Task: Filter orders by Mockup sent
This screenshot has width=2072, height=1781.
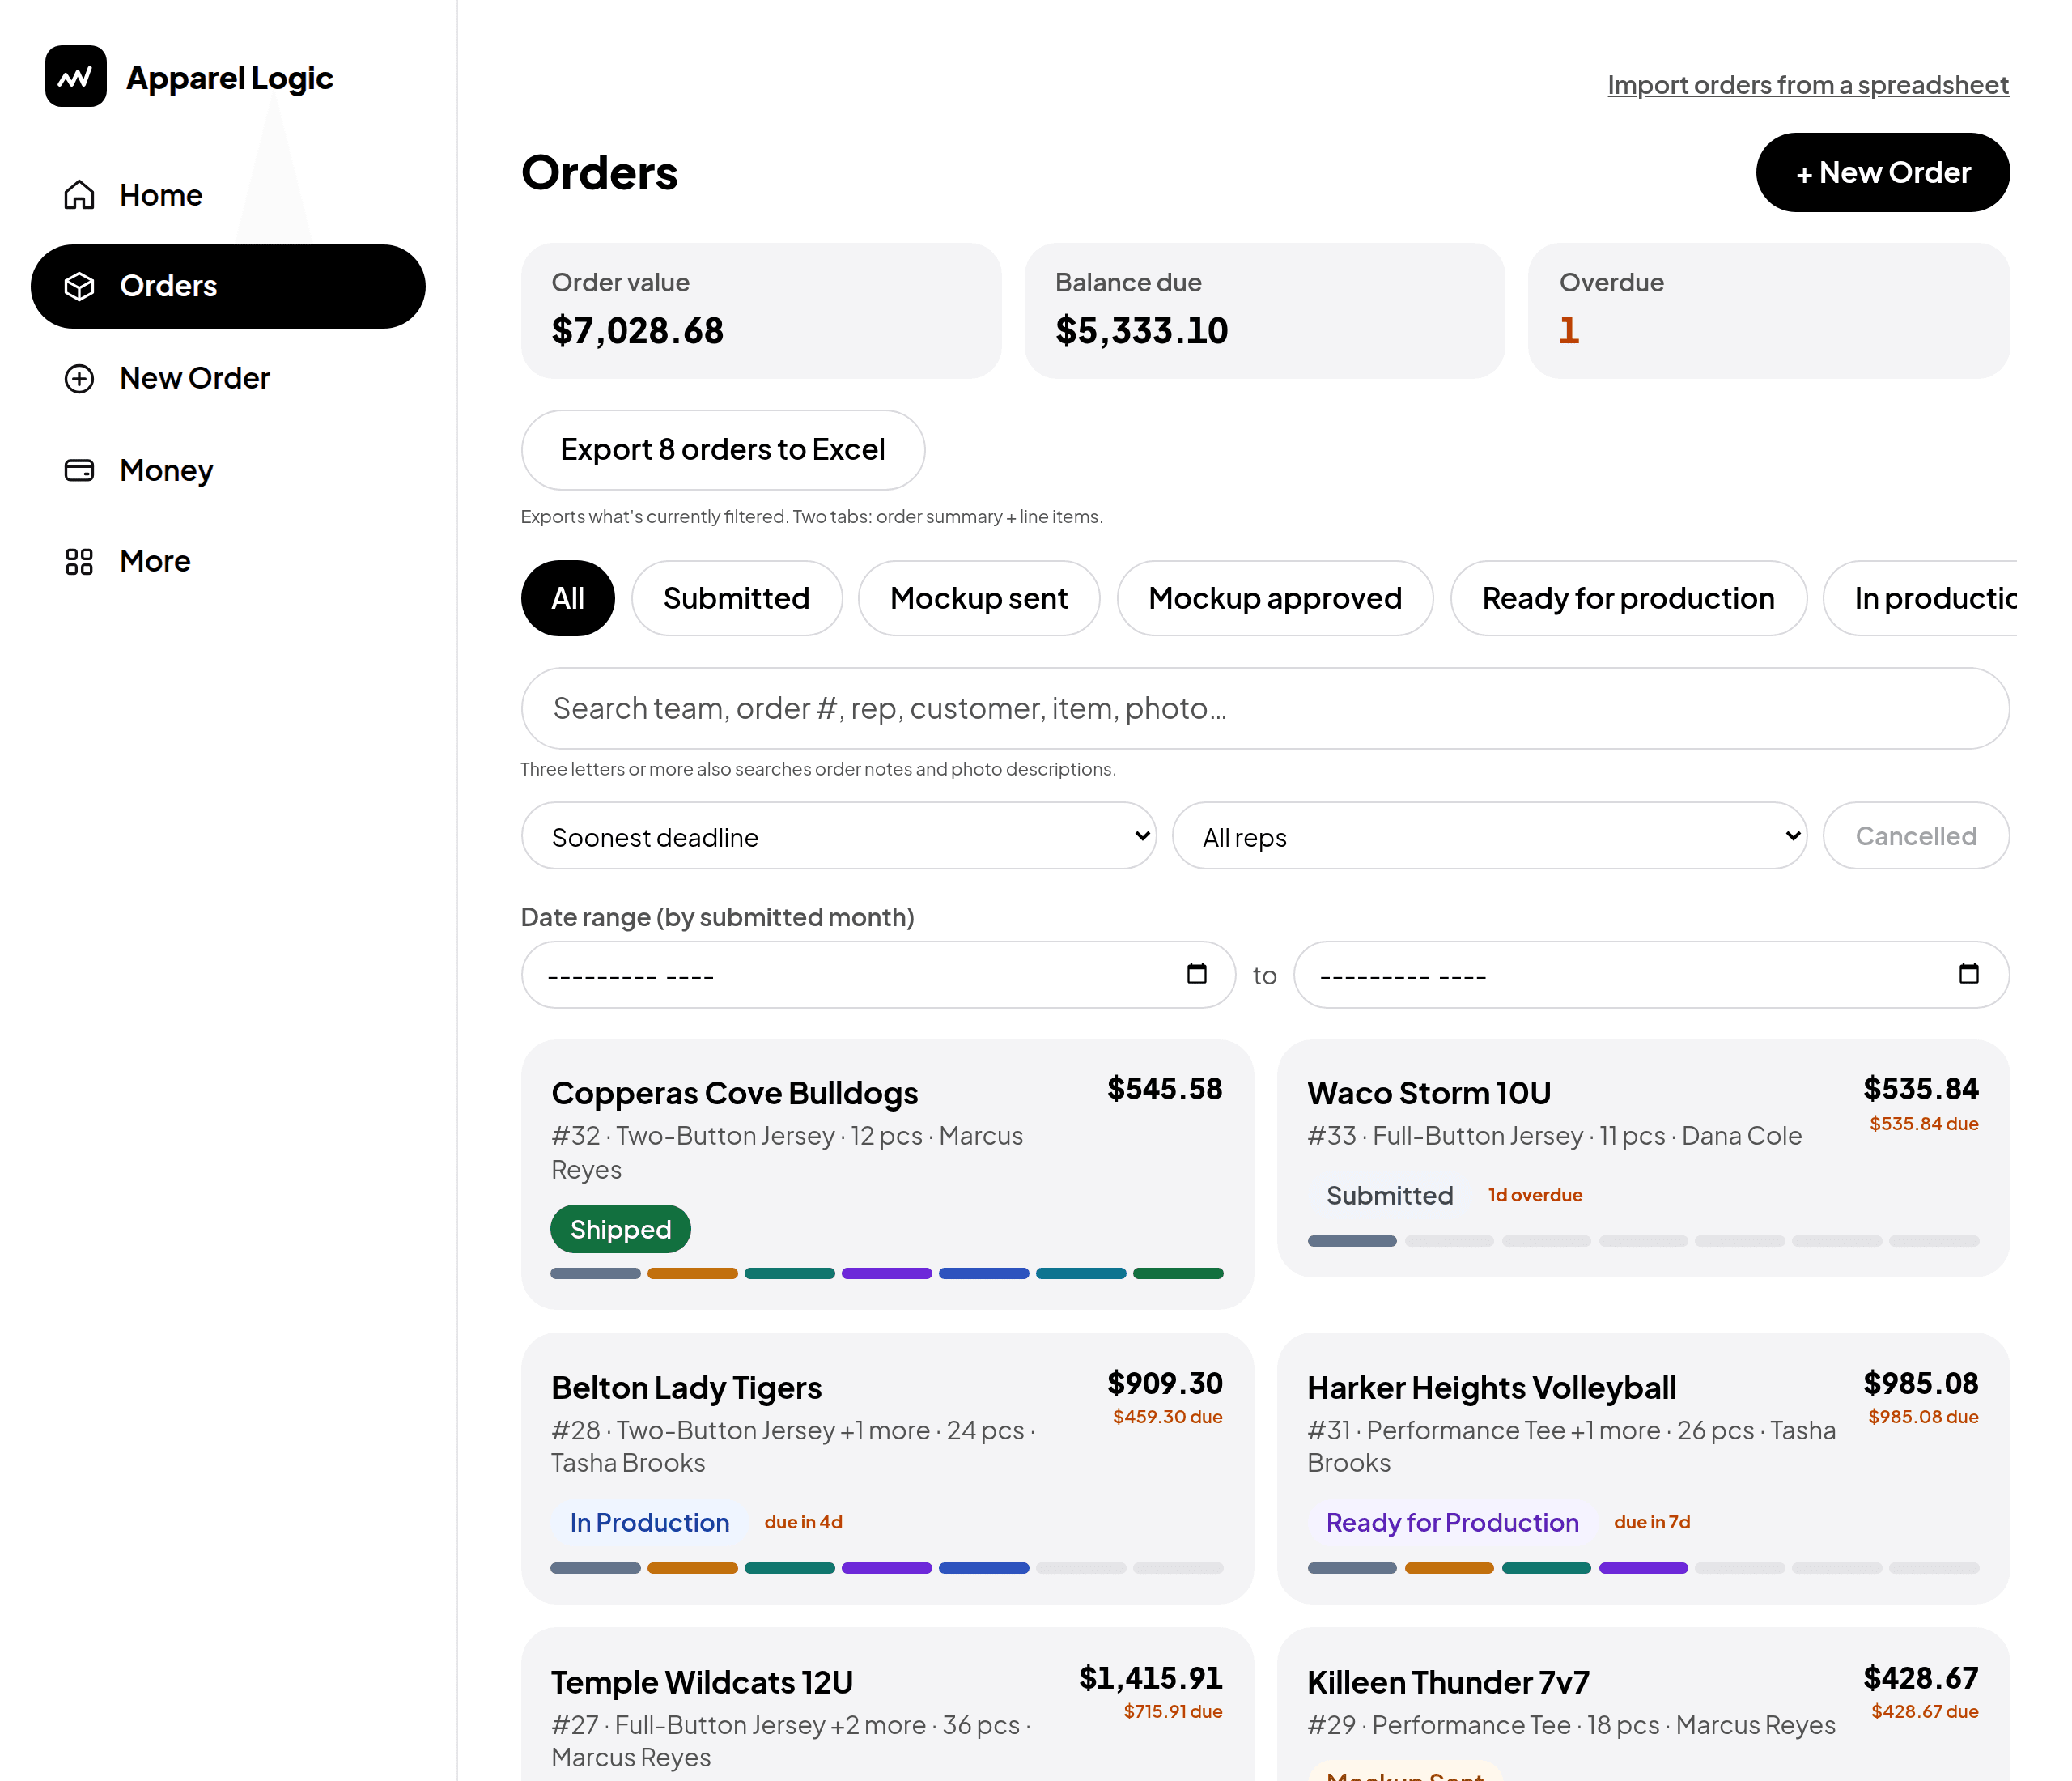Action: 978,598
